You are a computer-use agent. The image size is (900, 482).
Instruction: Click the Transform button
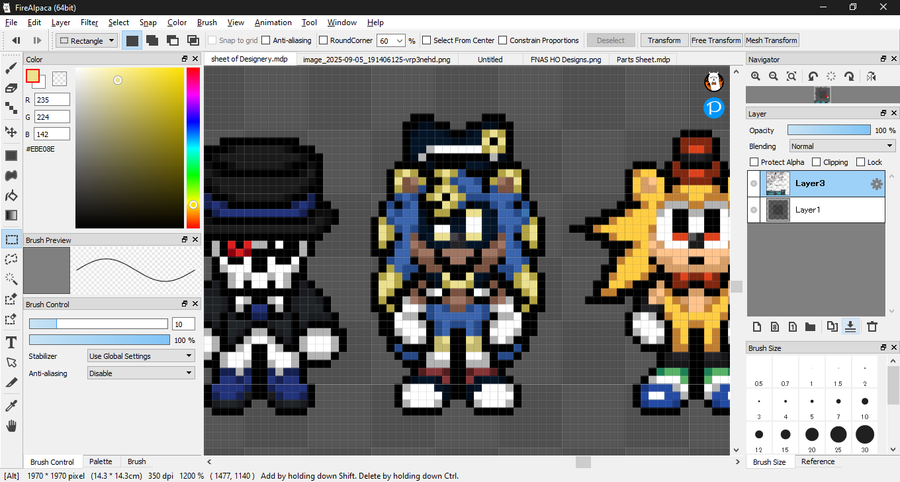tap(664, 40)
